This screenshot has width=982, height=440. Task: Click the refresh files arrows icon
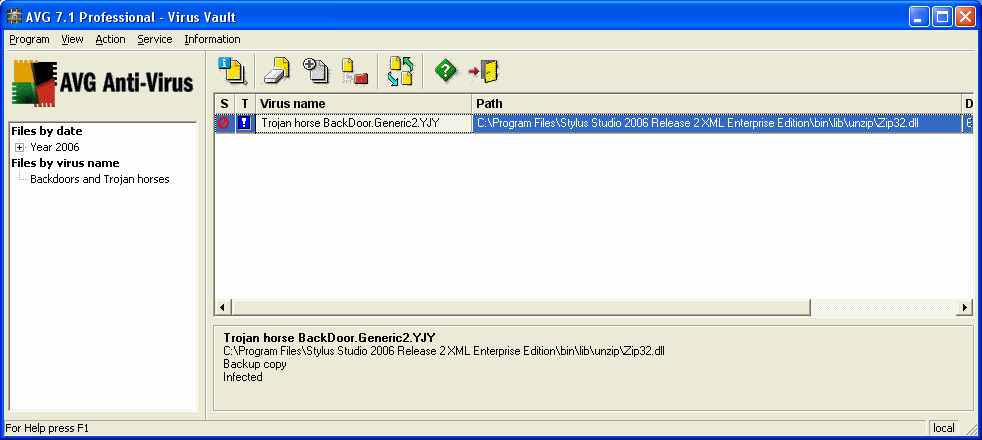[x=400, y=70]
